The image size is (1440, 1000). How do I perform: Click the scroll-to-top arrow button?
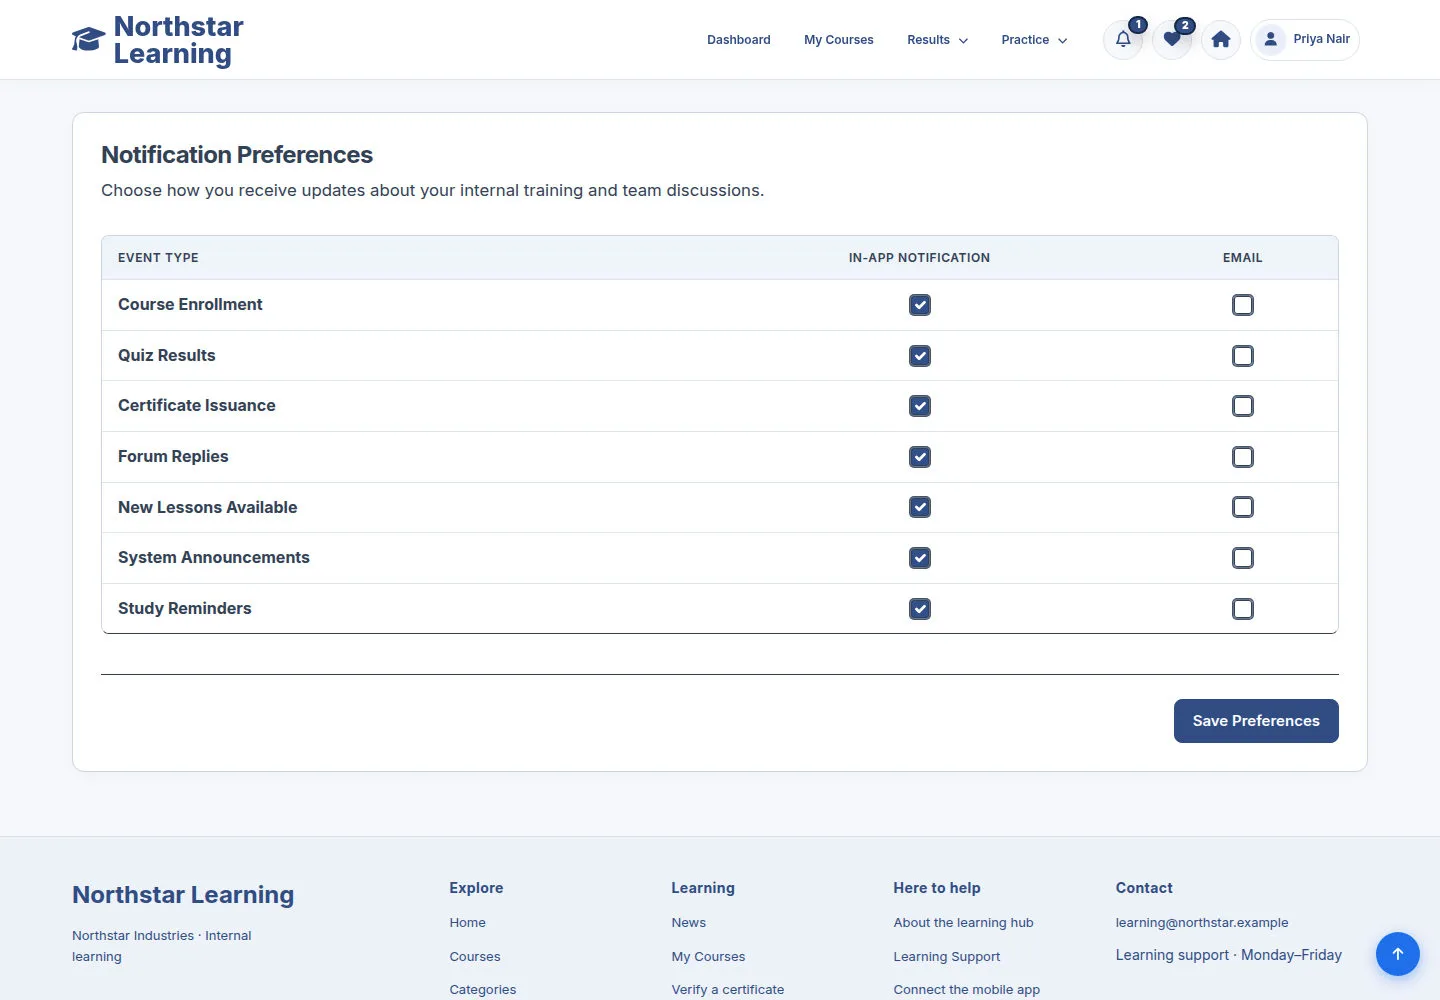1398,954
